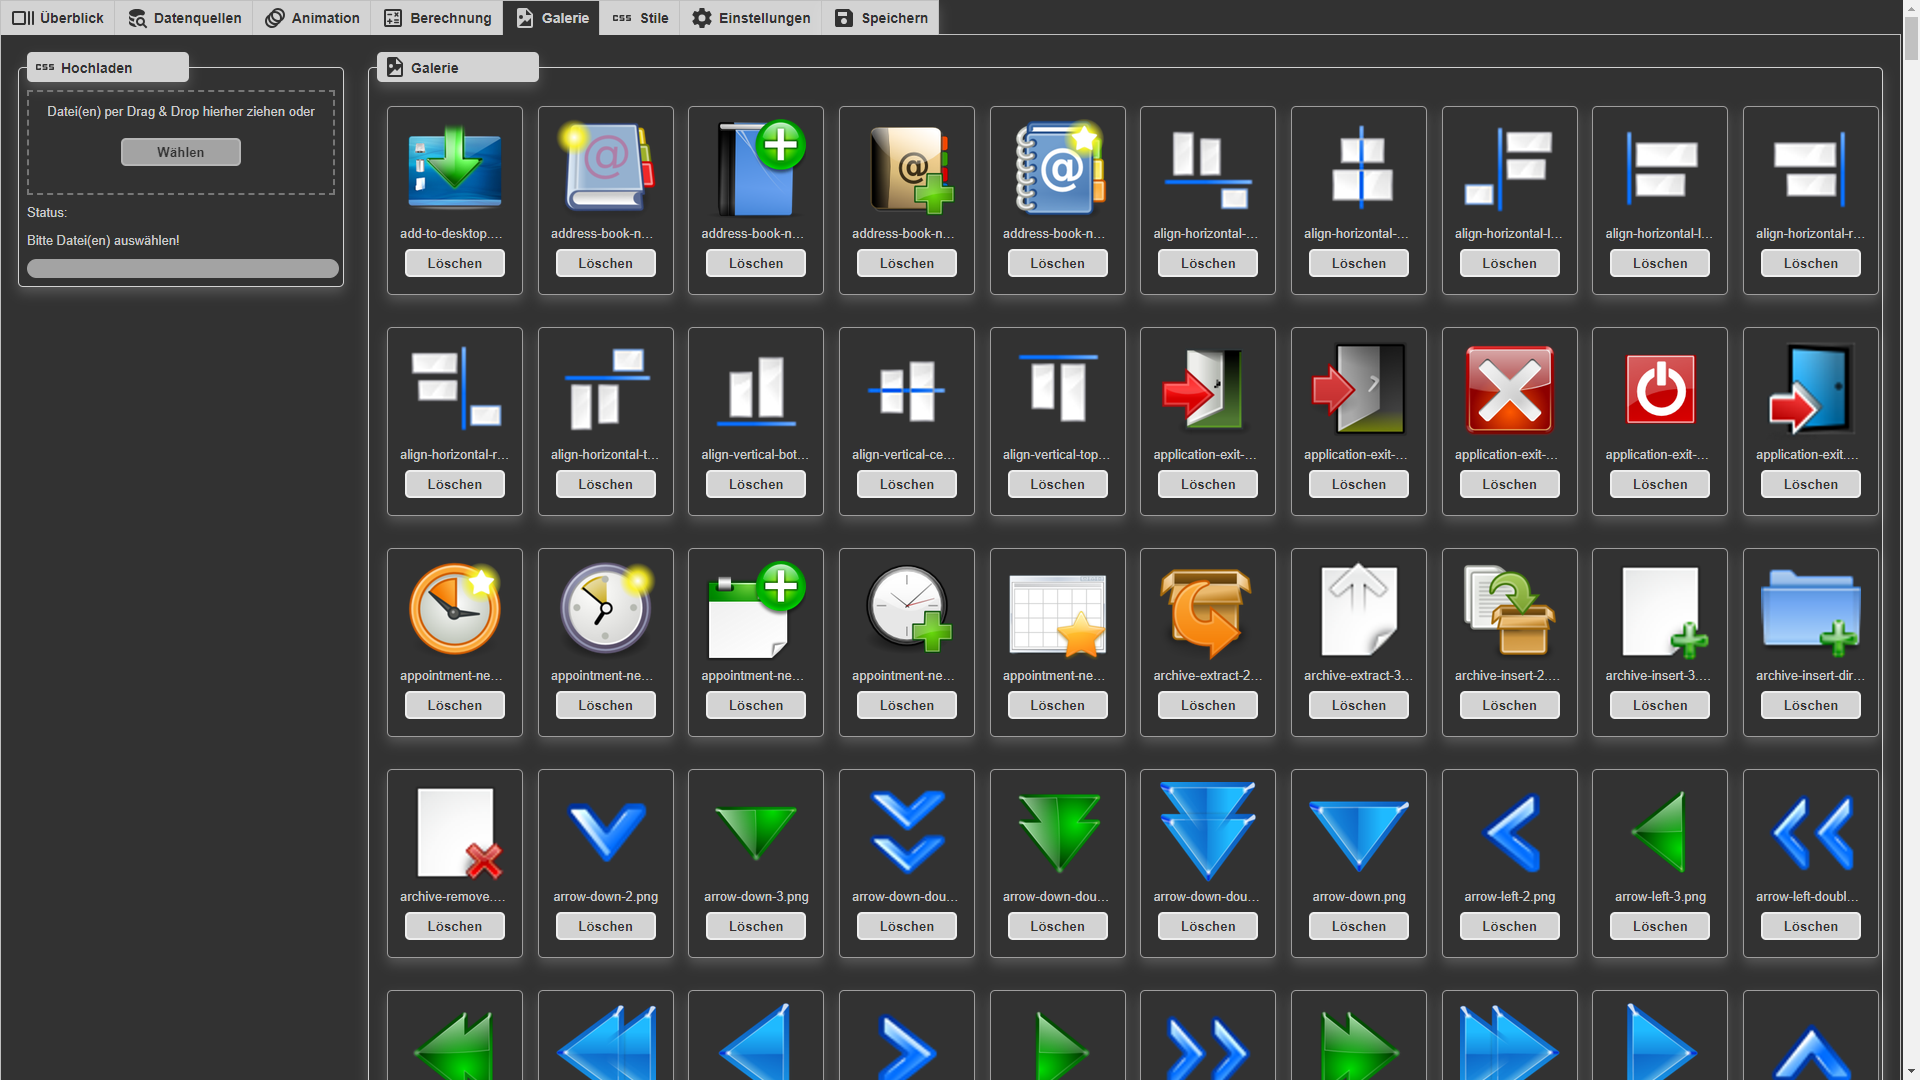Click Löschen under arrow-left-3.png
Viewport: 1920px width, 1080px height.
click(1660, 926)
